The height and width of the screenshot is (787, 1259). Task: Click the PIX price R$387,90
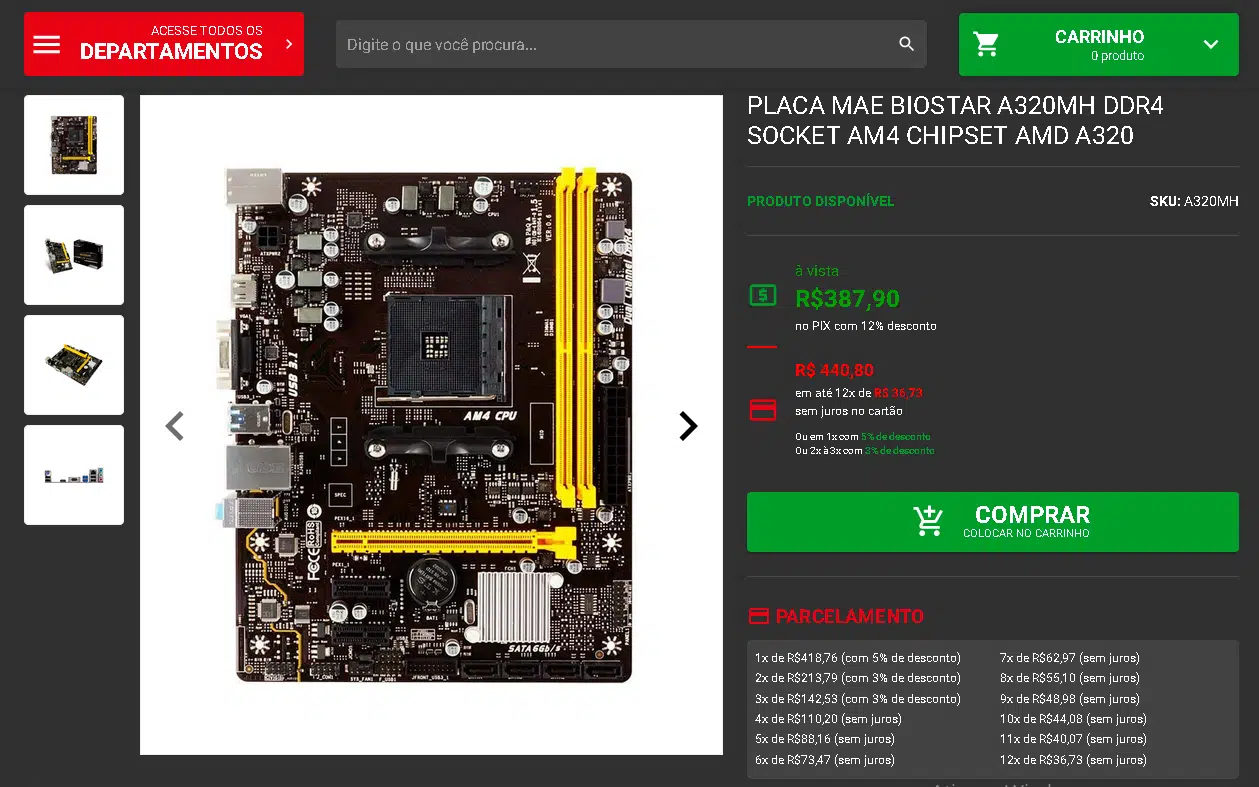[x=847, y=298]
